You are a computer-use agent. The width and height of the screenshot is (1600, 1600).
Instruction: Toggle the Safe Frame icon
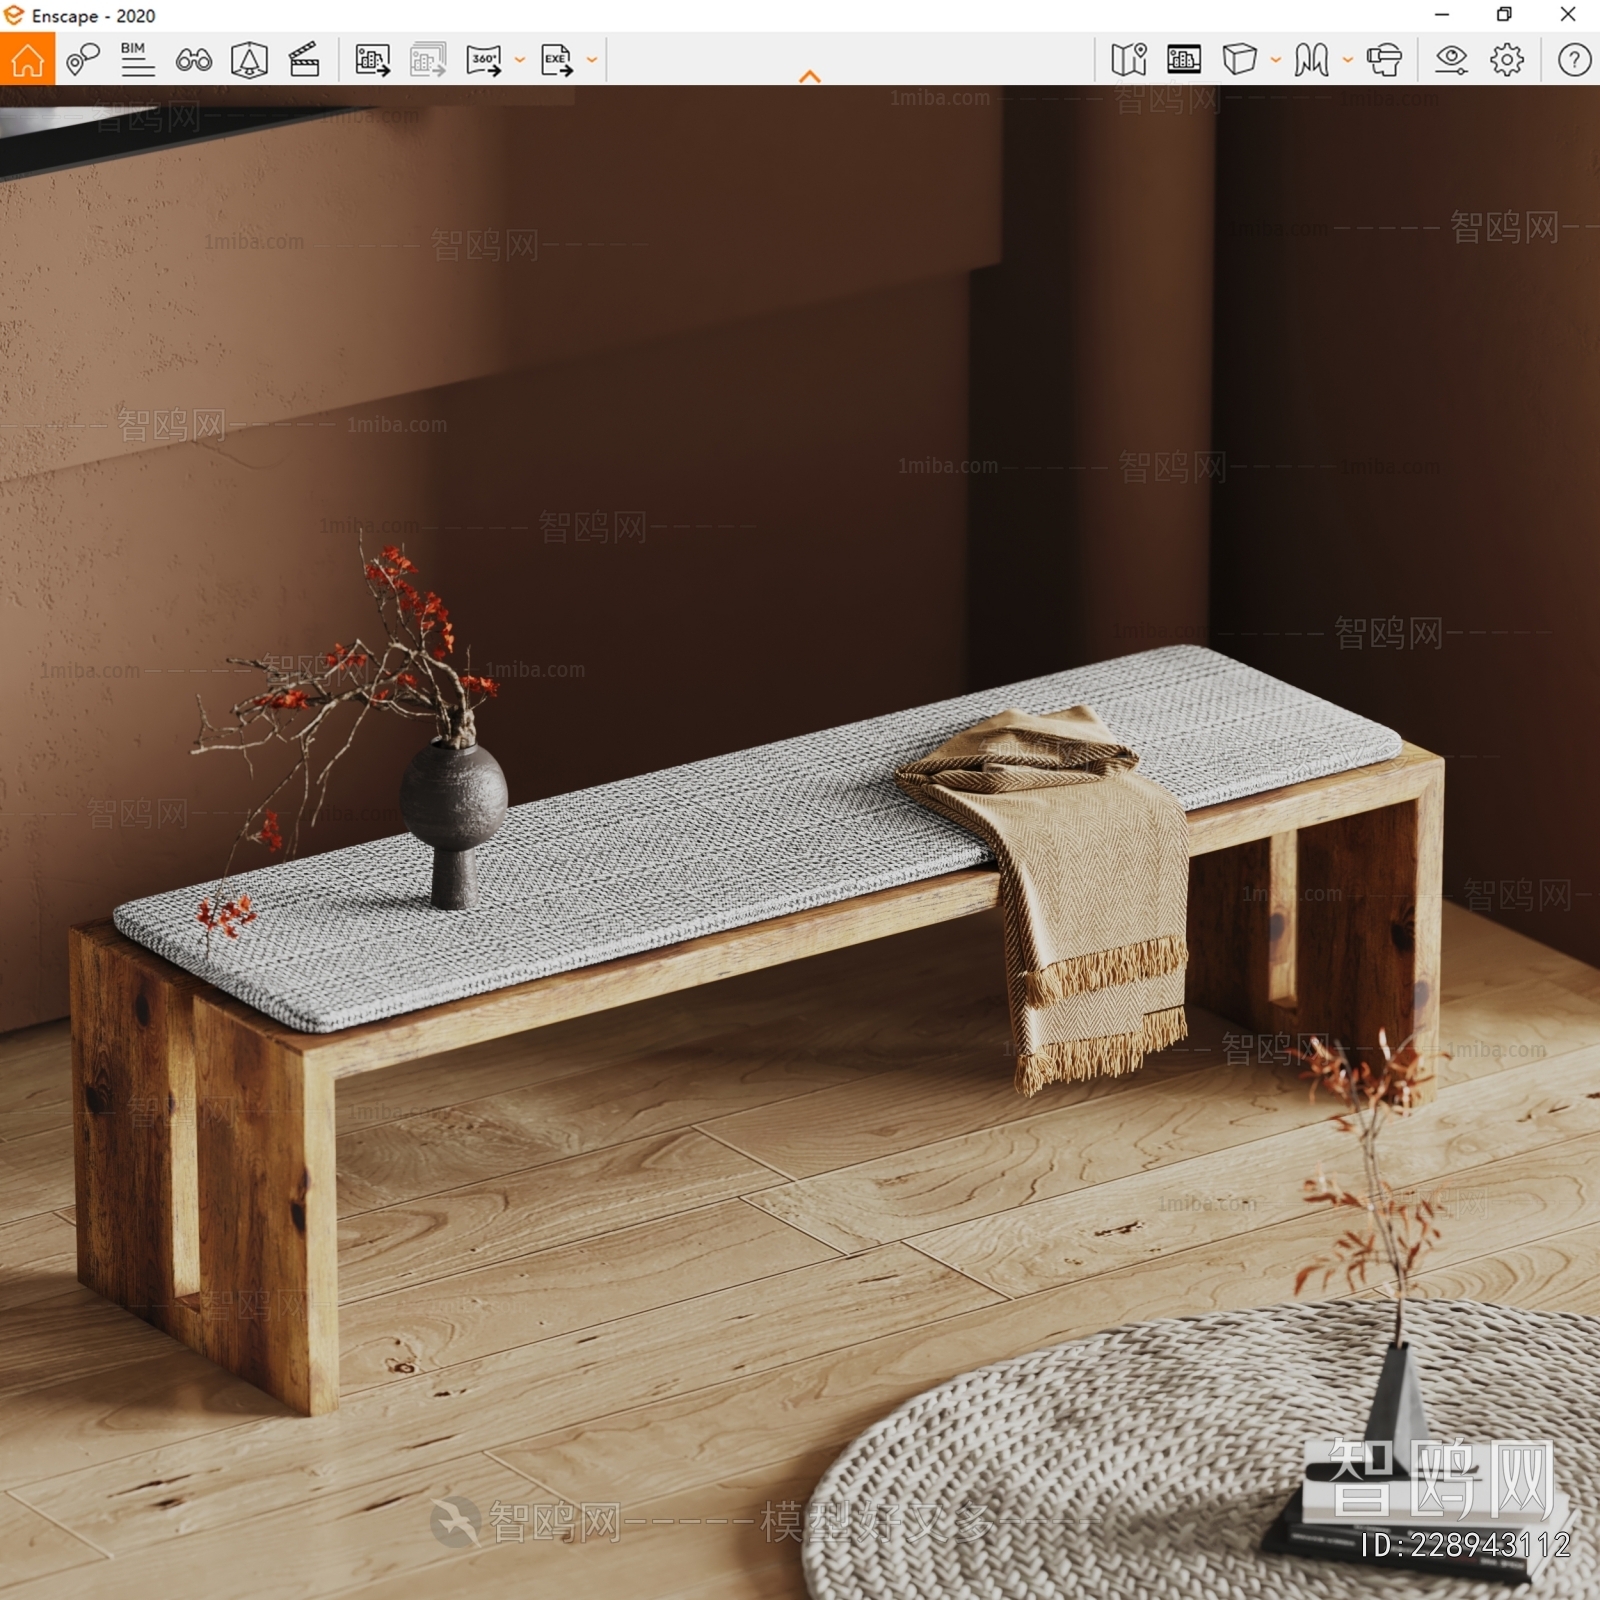point(249,60)
